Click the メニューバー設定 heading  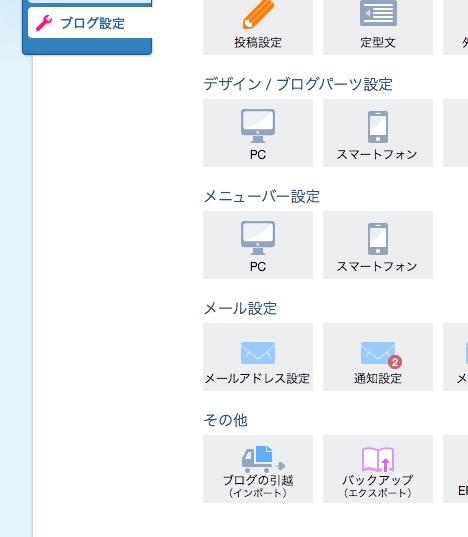tap(262, 196)
